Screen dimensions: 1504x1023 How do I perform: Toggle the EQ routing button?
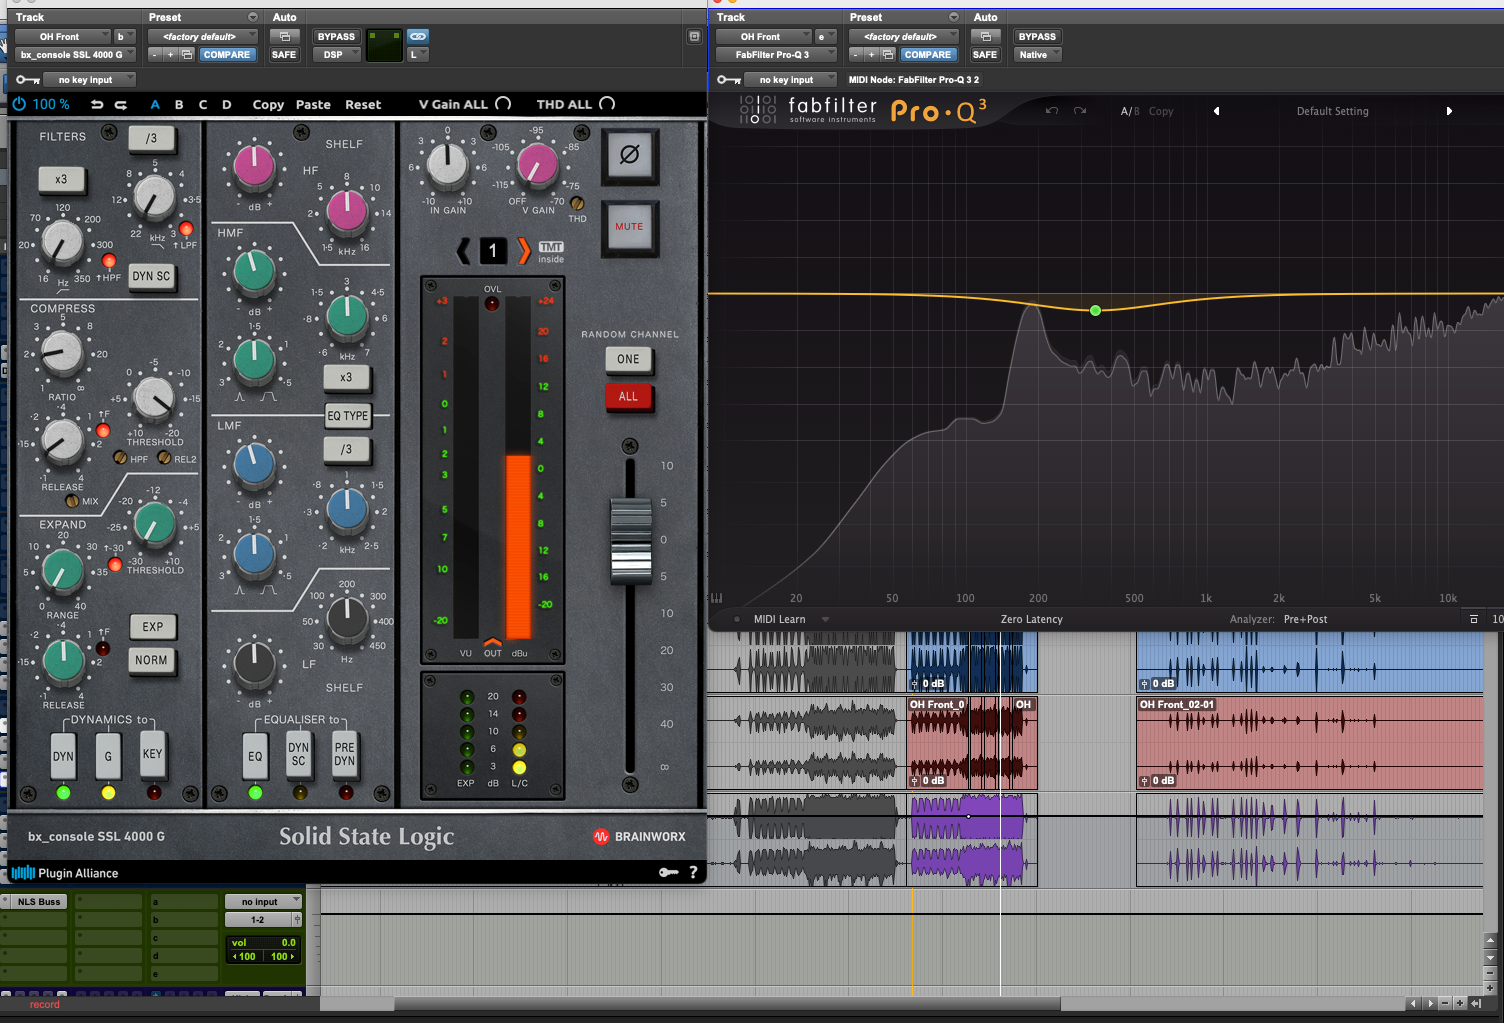pos(255,756)
